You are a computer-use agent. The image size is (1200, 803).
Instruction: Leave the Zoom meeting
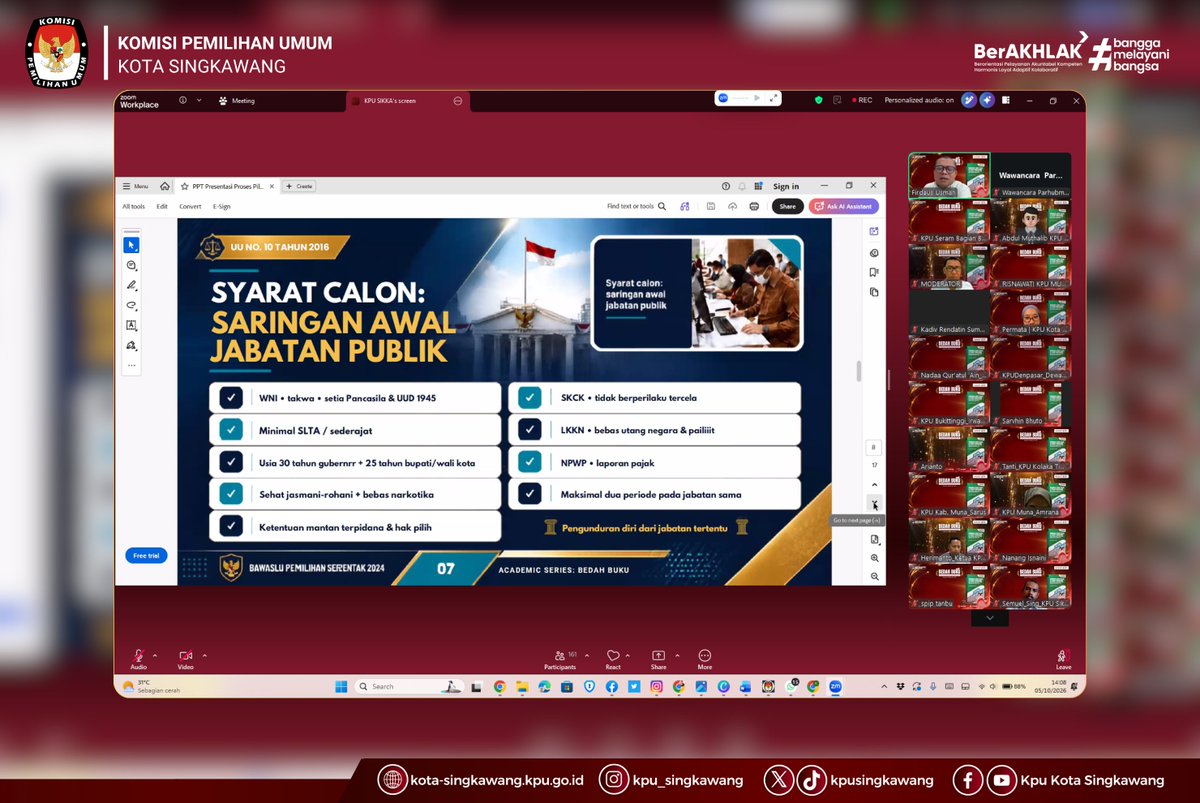click(x=1063, y=659)
